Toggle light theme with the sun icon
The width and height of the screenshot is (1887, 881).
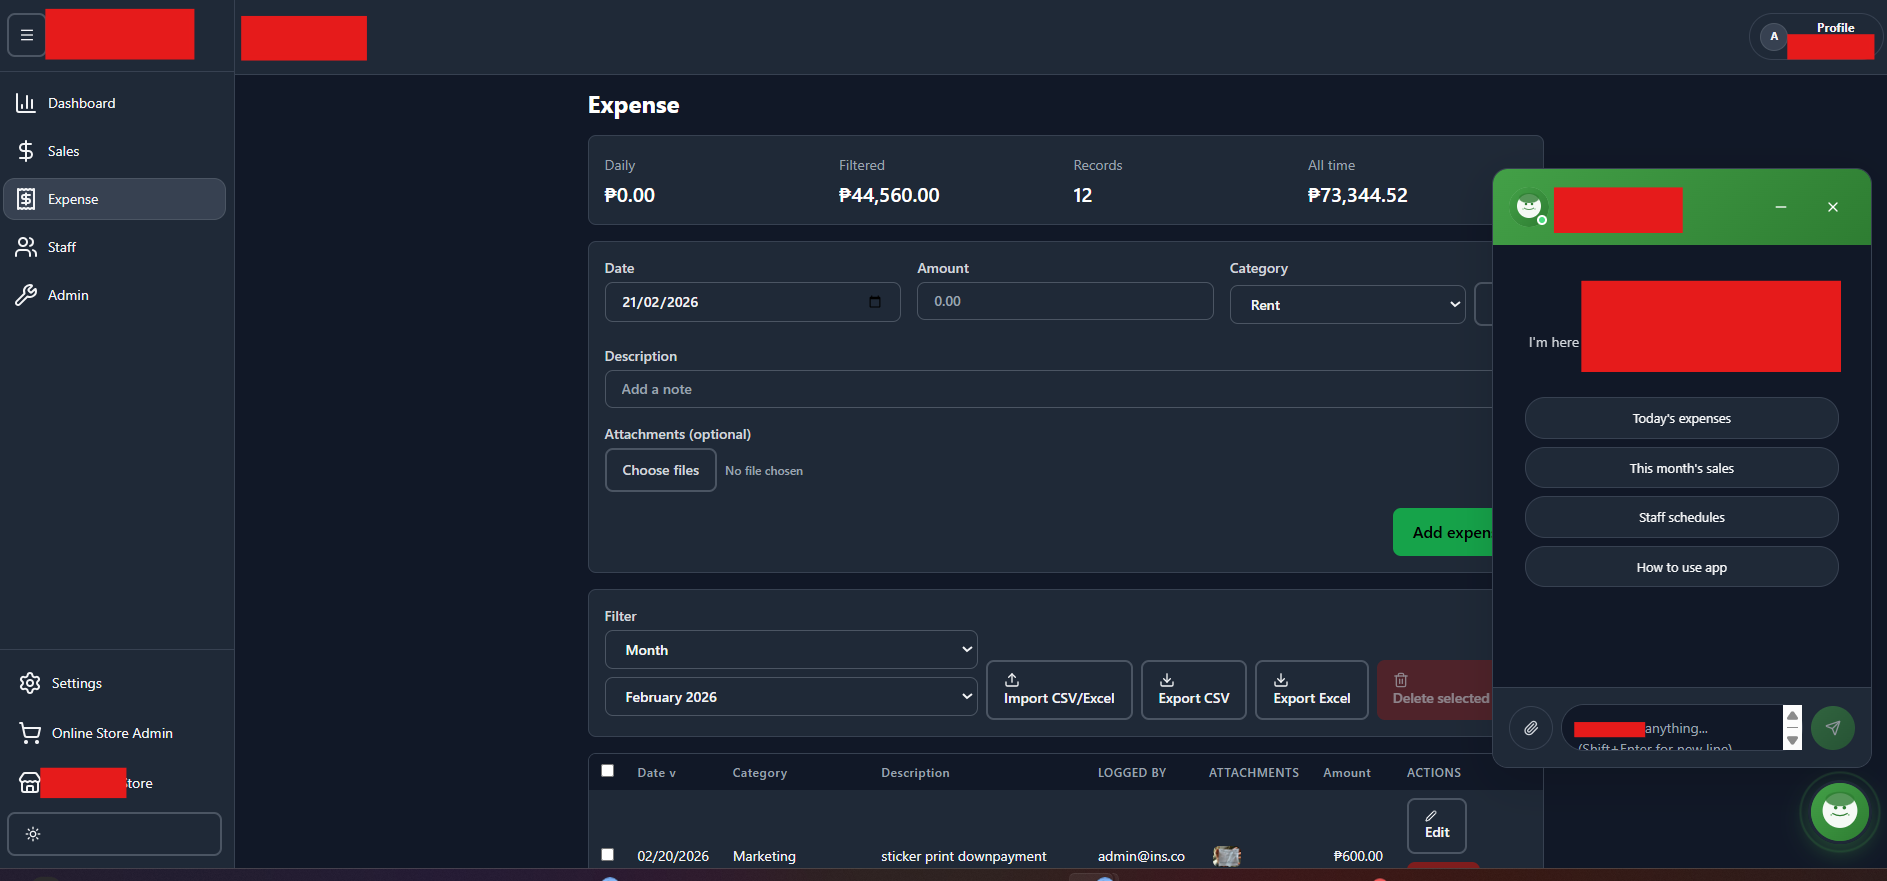[x=33, y=834]
